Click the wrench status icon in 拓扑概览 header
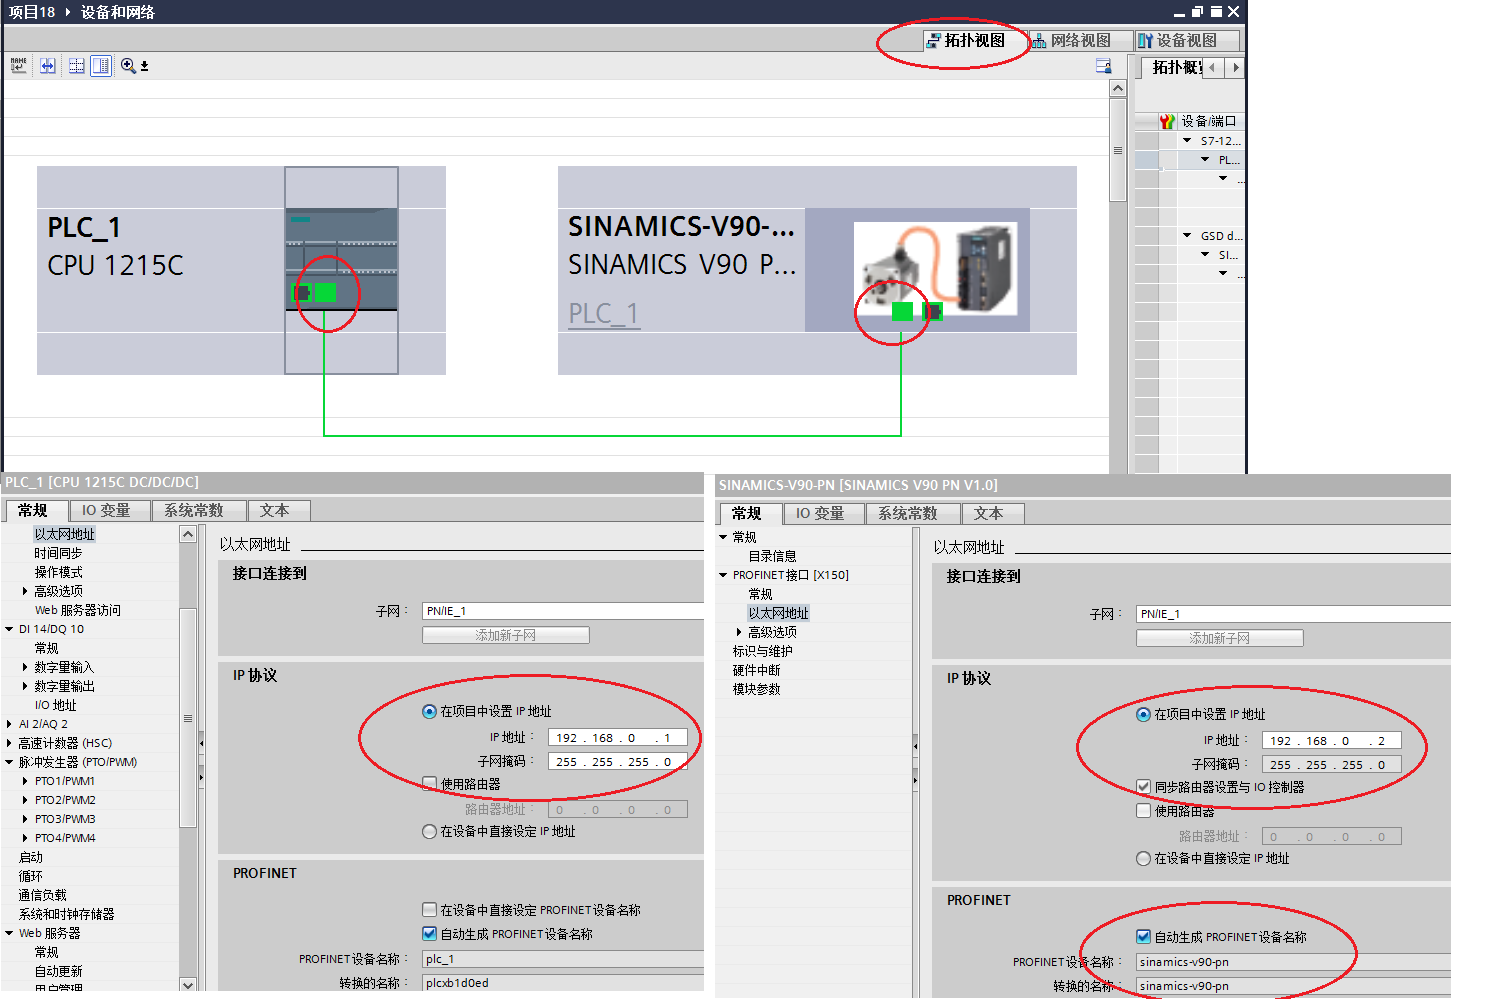The width and height of the screenshot is (1496, 999). click(1167, 120)
